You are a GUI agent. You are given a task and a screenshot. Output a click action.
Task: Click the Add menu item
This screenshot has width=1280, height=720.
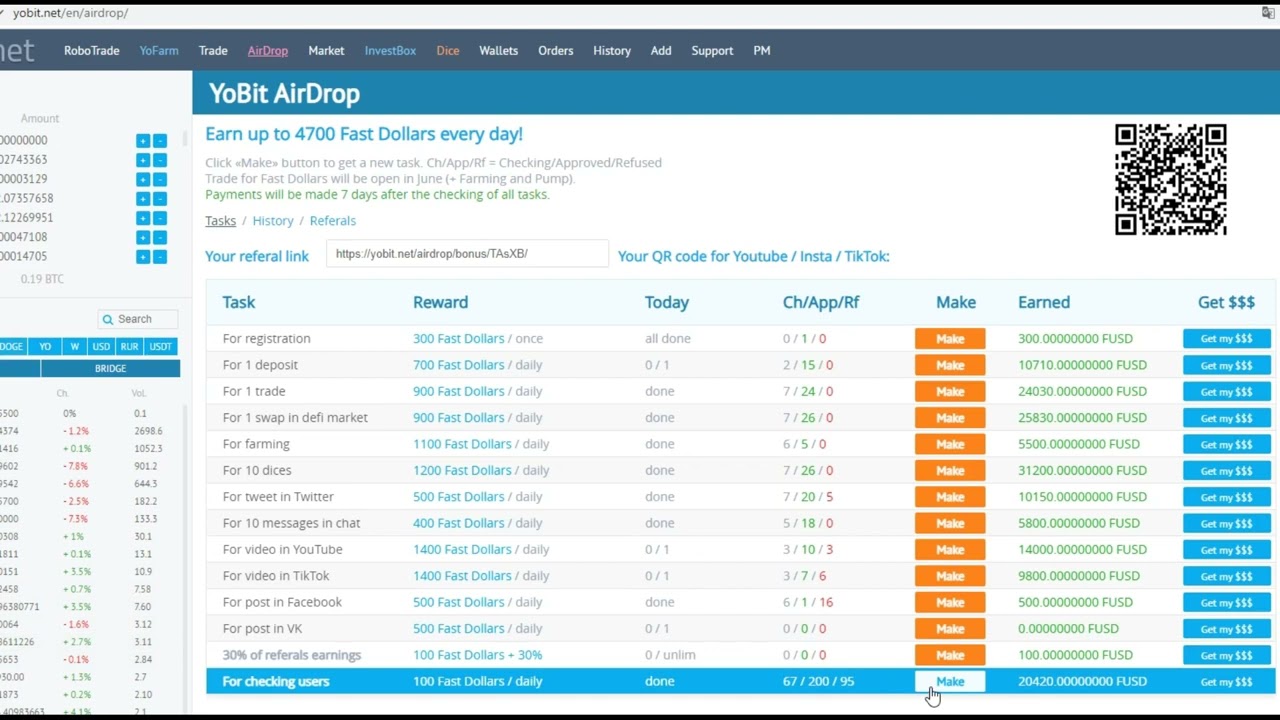(x=661, y=50)
